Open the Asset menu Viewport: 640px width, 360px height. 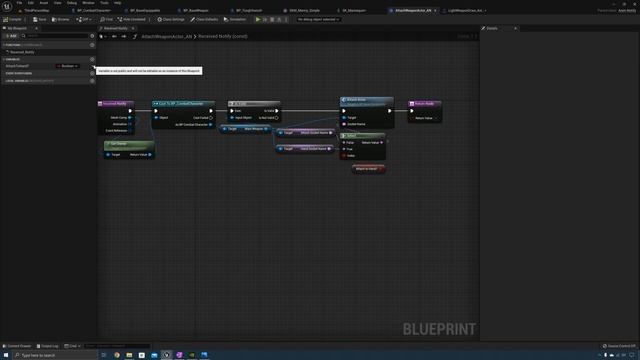click(x=44, y=3)
